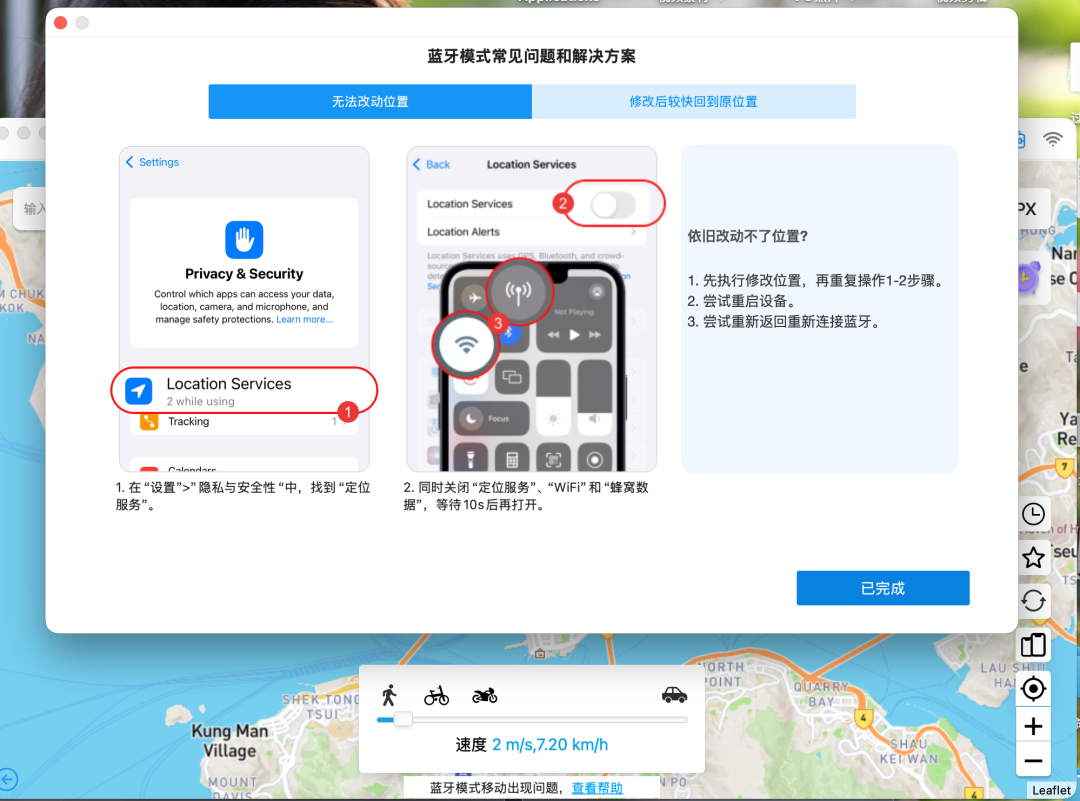Click the 蓝牙模式常见问题和解决方案 title
The height and width of the screenshot is (801, 1080).
531,56
